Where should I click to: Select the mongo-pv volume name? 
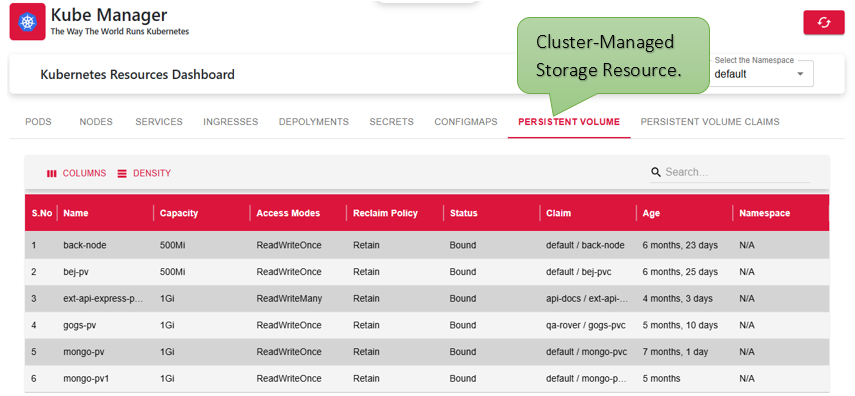[x=83, y=352]
